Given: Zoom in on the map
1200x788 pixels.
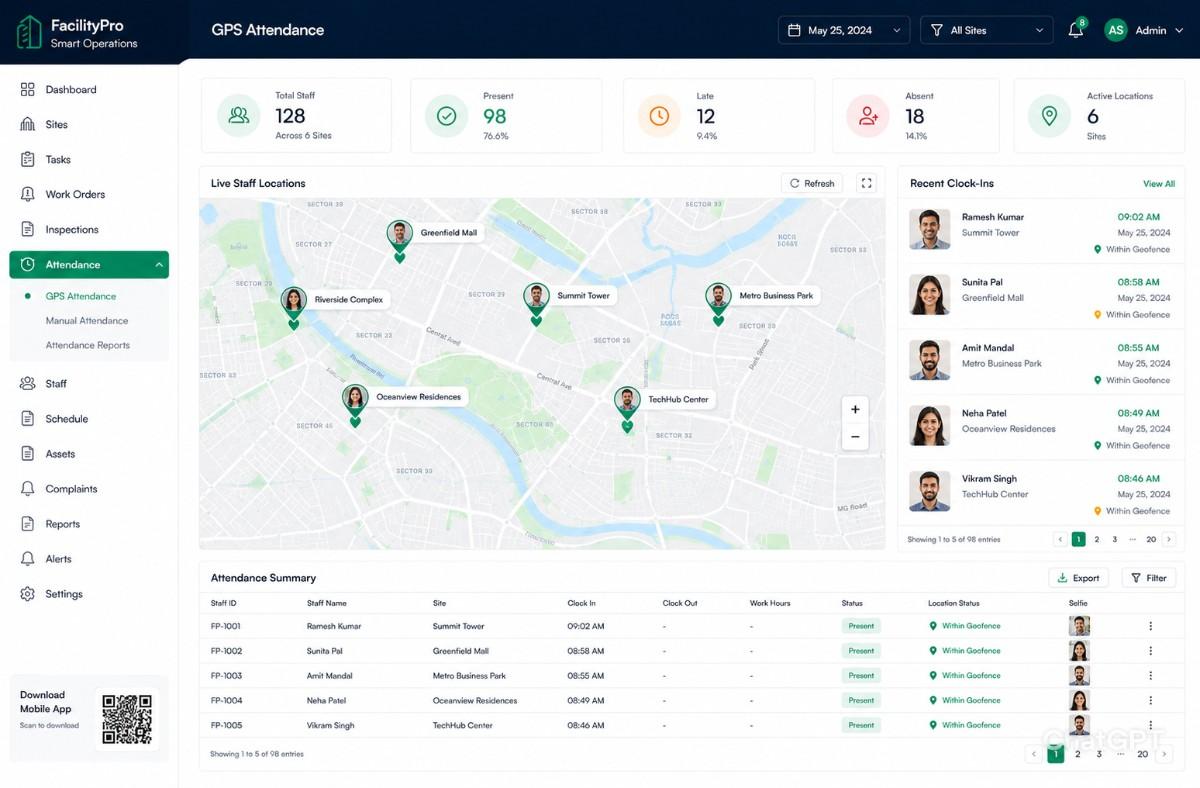Looking at the screenshot, I should 855,409.
